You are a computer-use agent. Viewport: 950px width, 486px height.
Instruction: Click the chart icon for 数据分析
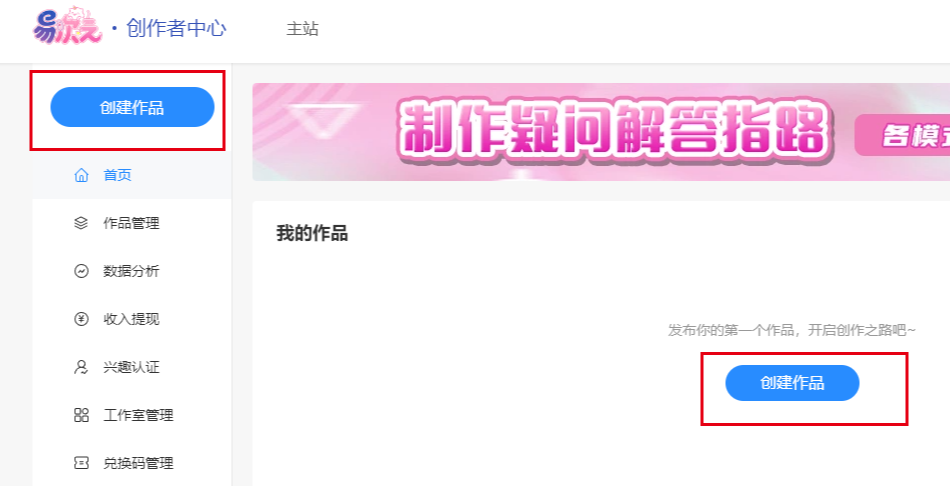tap(81, 271)
